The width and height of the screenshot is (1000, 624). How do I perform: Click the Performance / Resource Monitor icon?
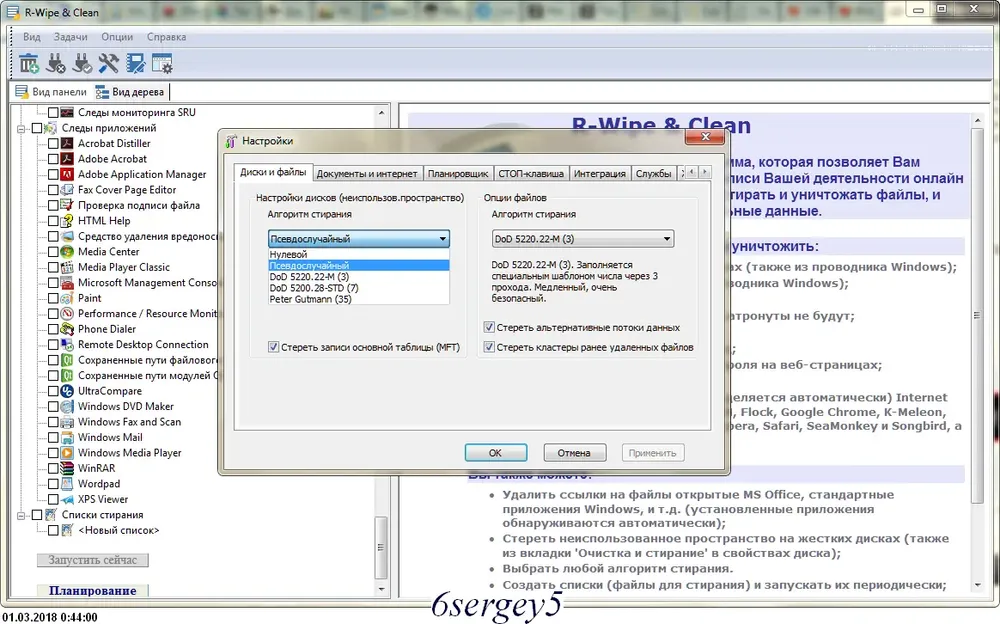67,313
